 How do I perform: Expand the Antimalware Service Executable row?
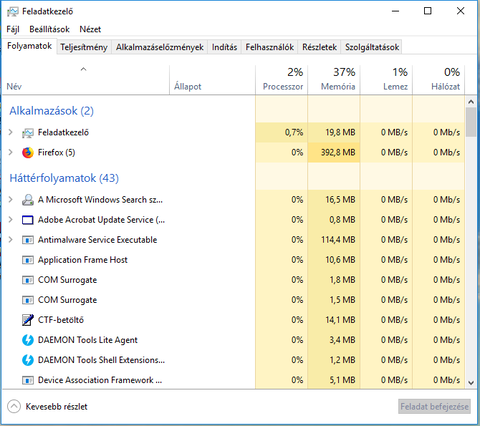pos(10,240)
